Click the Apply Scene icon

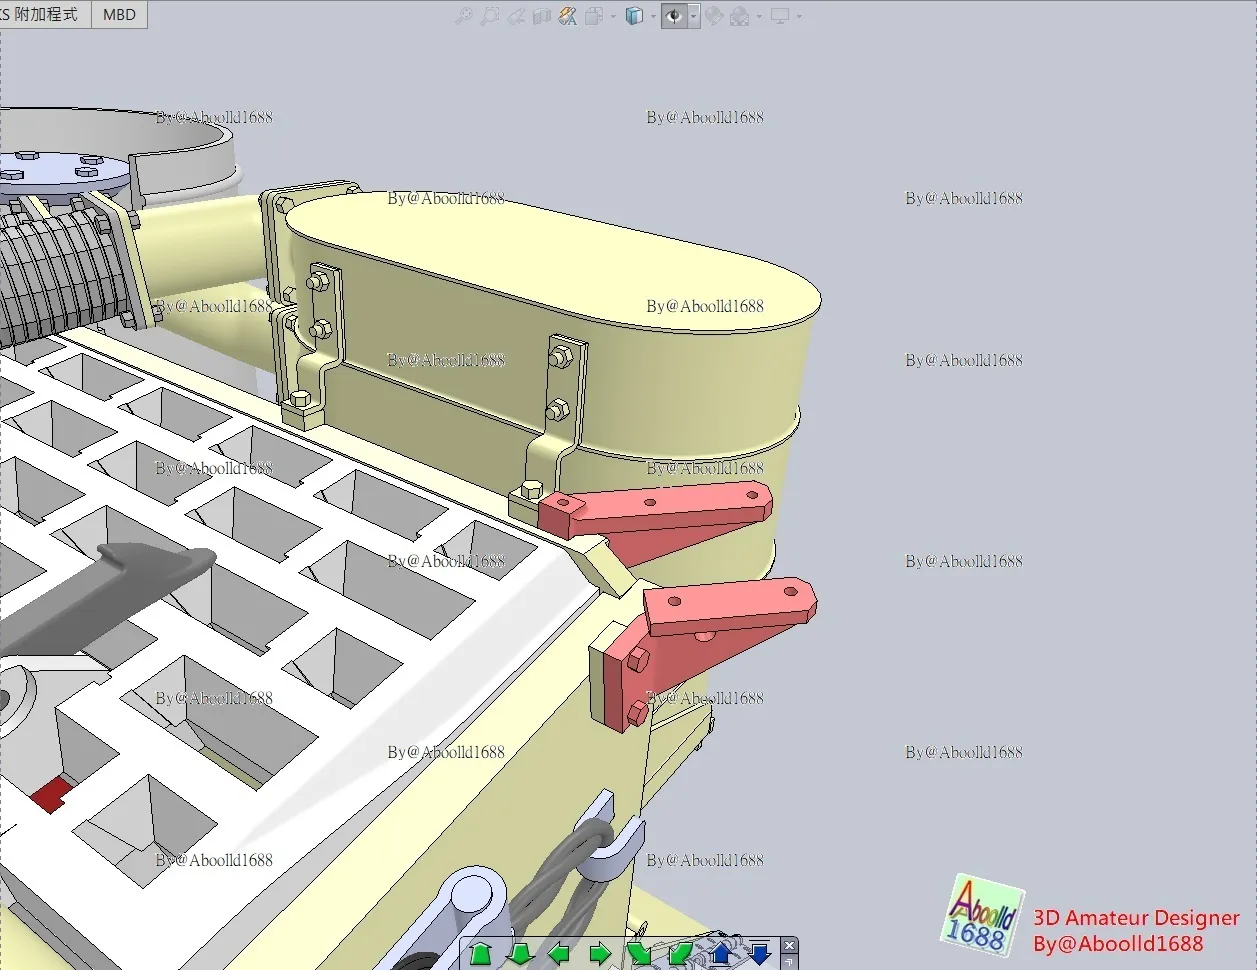click(x=740, y=16)
